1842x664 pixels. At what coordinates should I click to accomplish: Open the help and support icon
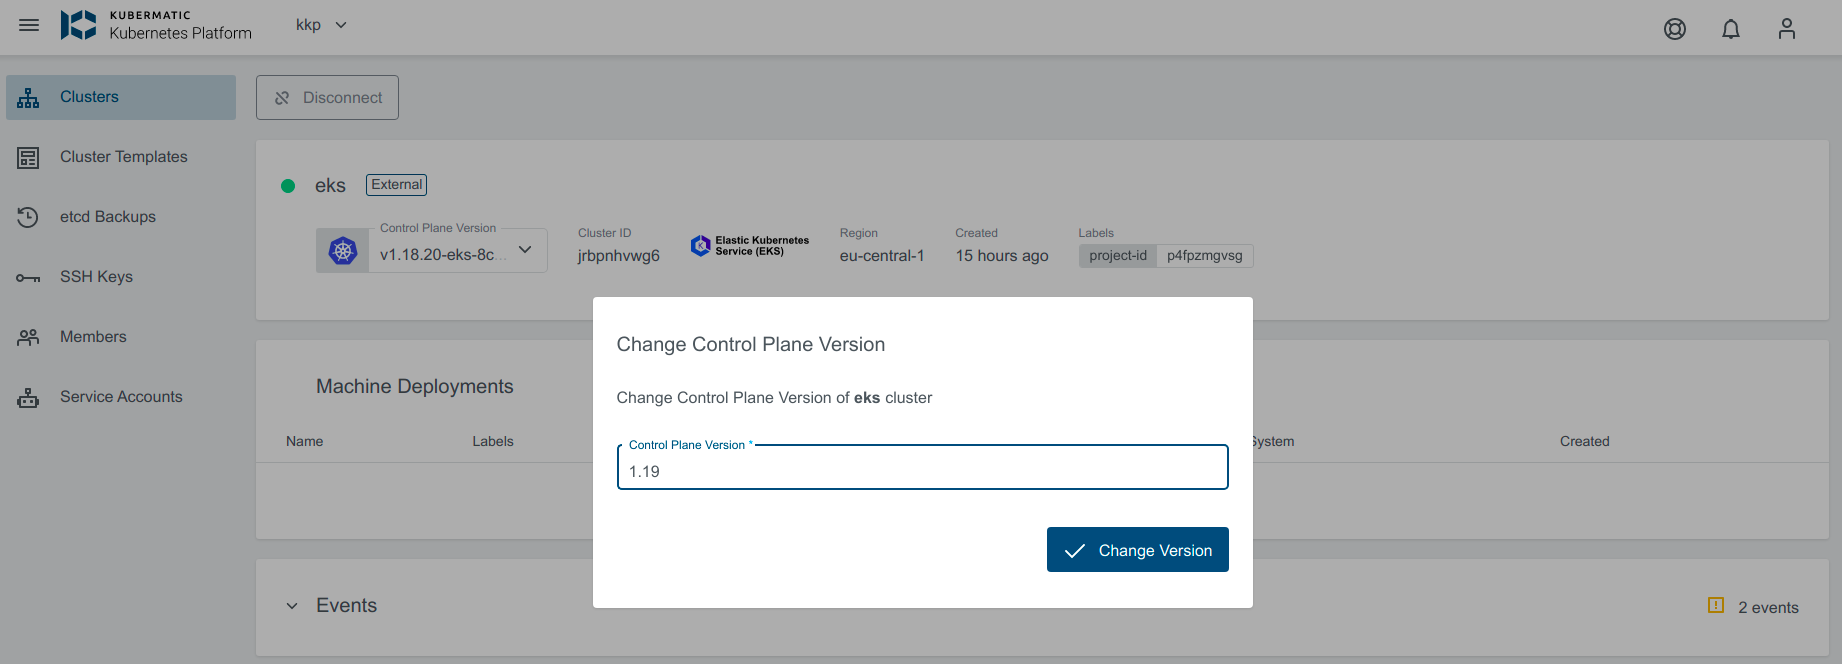(x=1674, y=29)
